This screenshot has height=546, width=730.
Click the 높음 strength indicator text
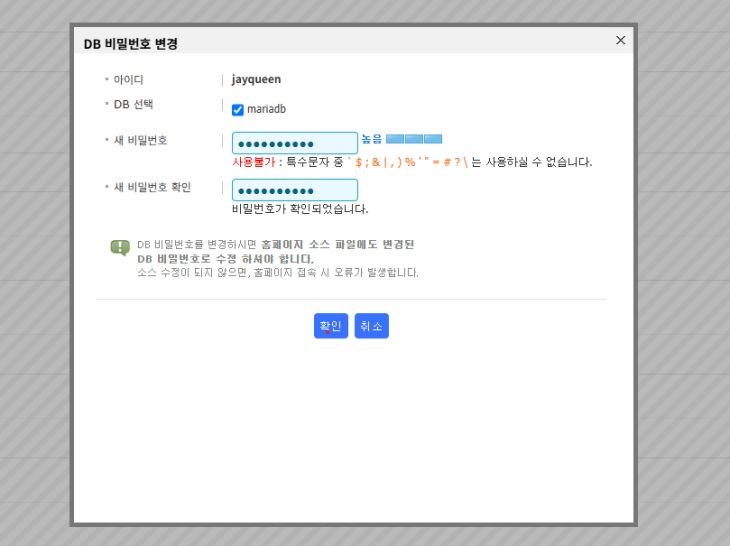click(371, 139)
